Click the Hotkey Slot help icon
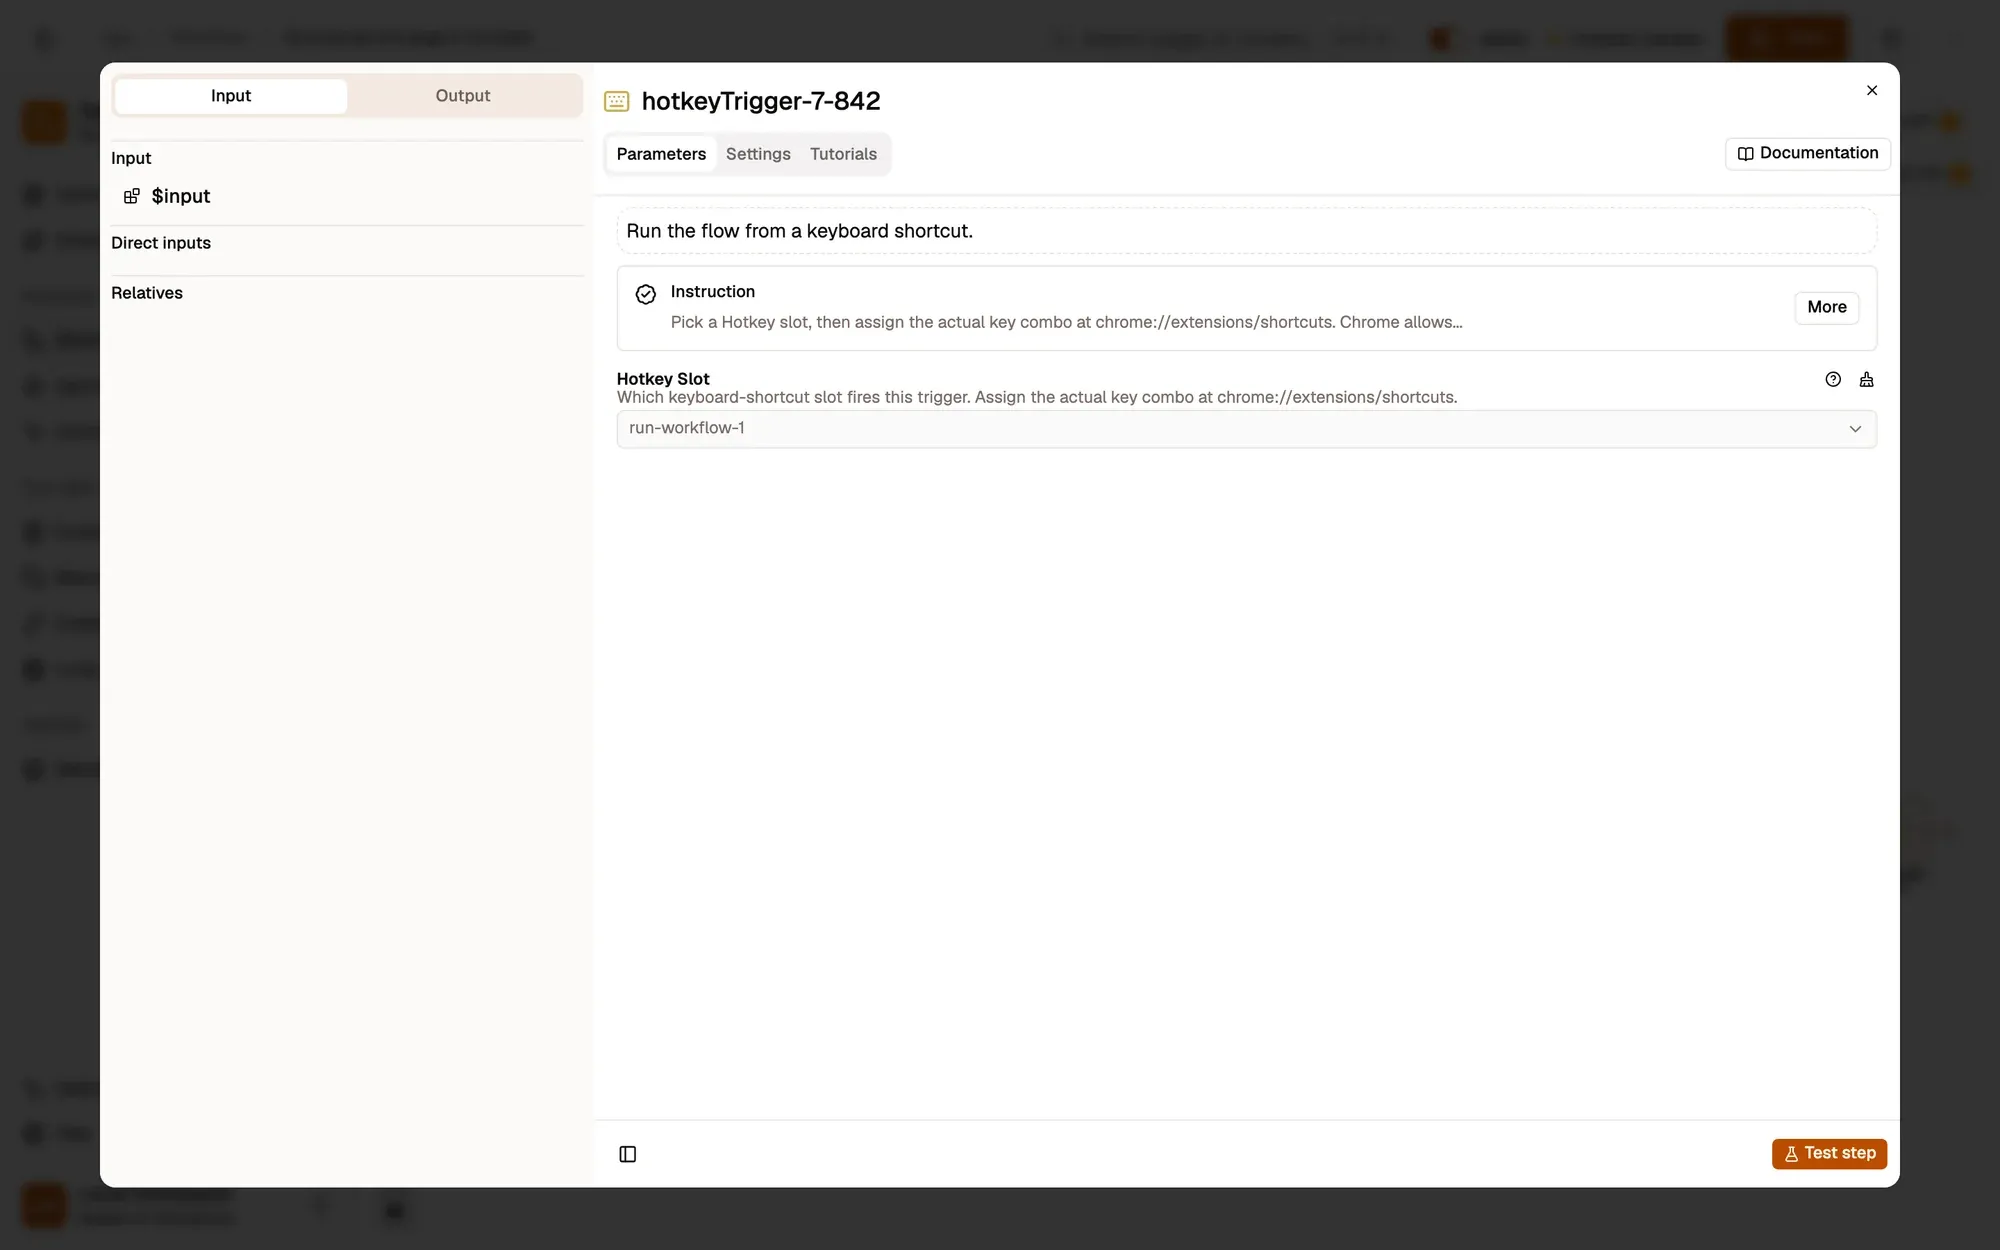This screenshot has height=1250, width=2000. tap(1832, 379)
